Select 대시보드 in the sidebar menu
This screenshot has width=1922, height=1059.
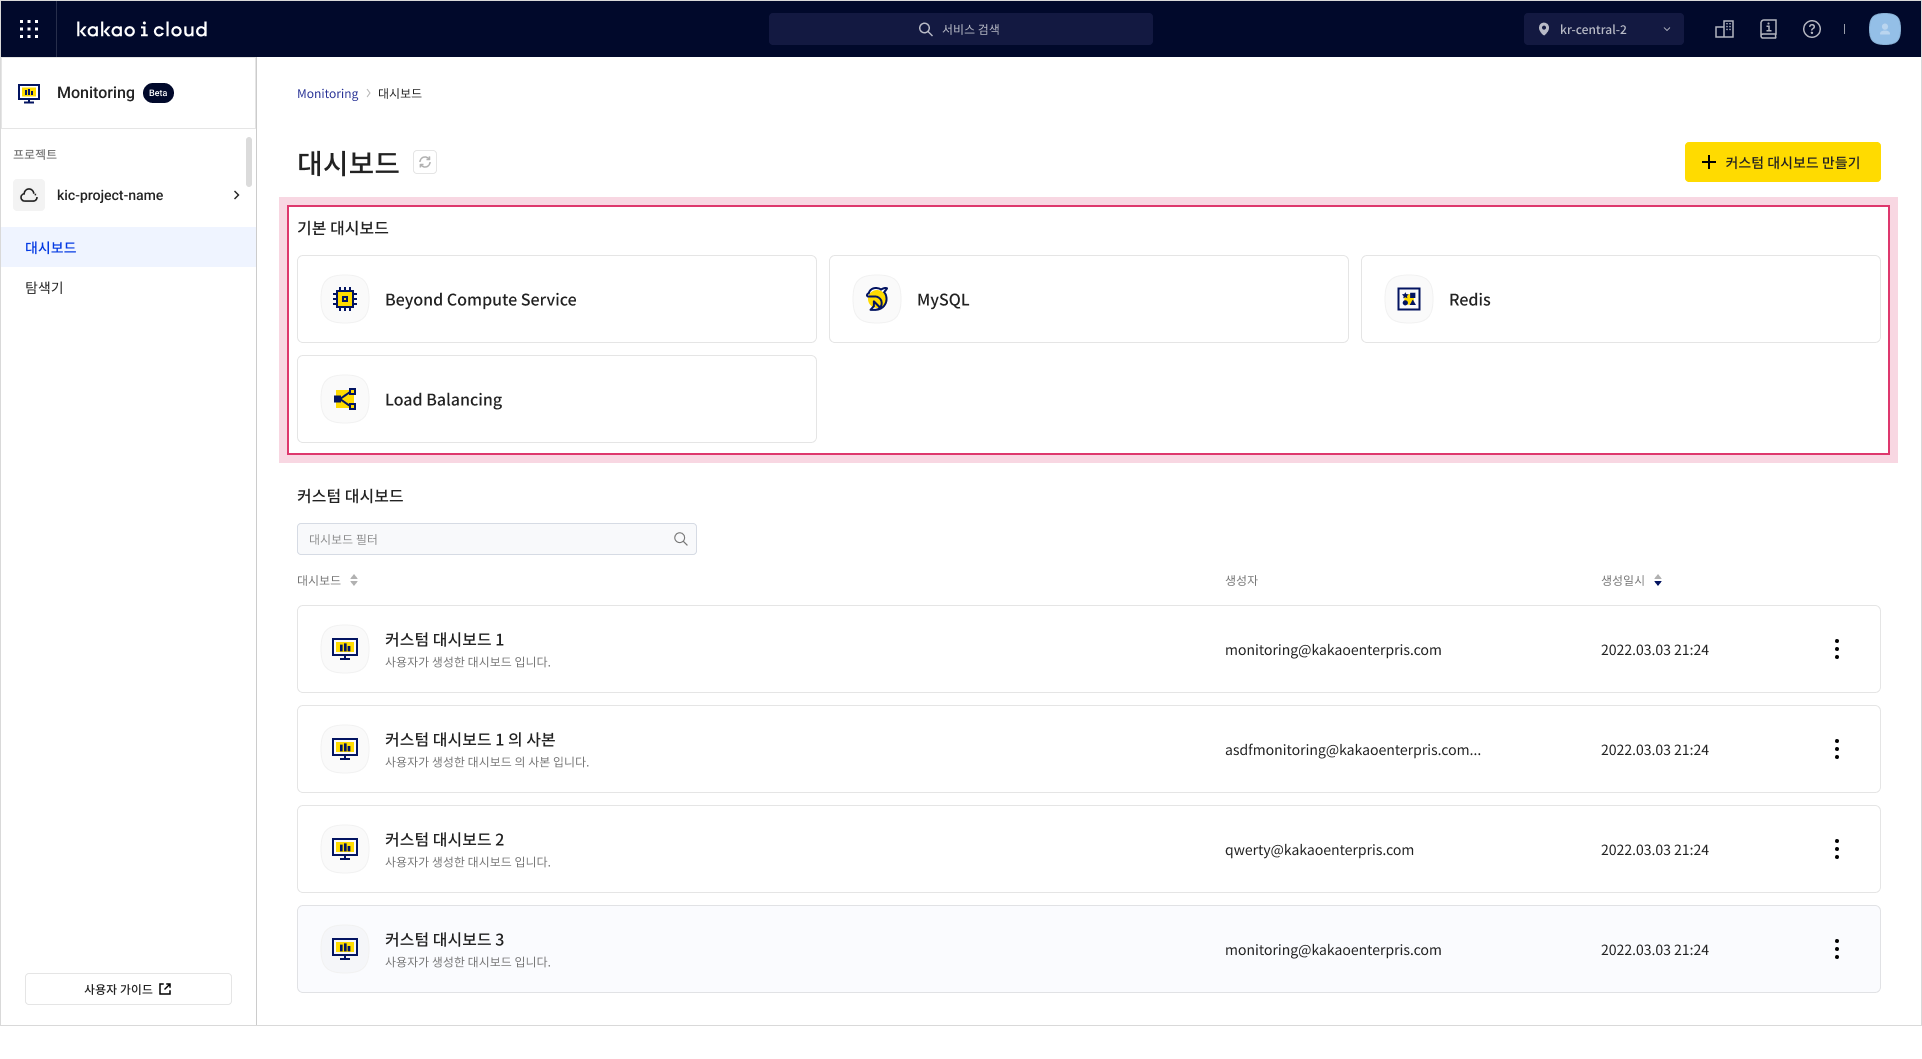coord(128,247)
